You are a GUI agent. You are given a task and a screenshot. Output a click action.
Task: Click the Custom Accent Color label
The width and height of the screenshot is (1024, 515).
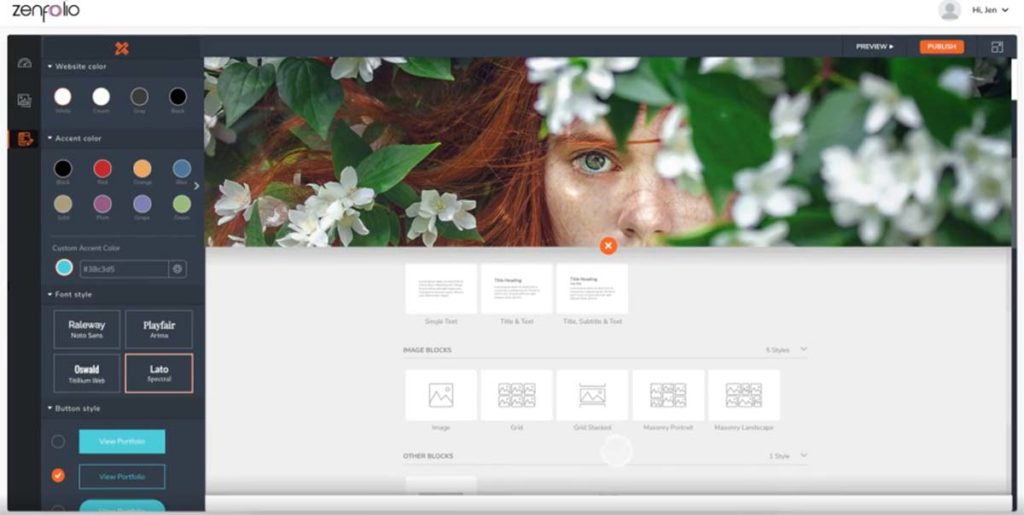(x=86, y=248)
